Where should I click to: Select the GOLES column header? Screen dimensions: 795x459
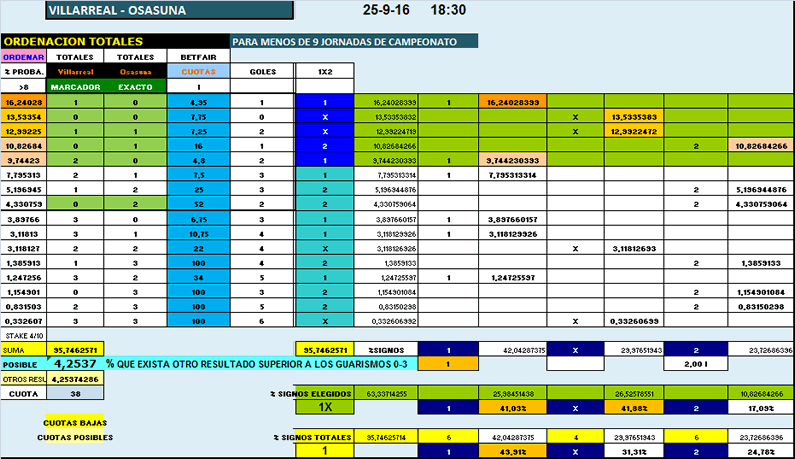tap(262, 72)
